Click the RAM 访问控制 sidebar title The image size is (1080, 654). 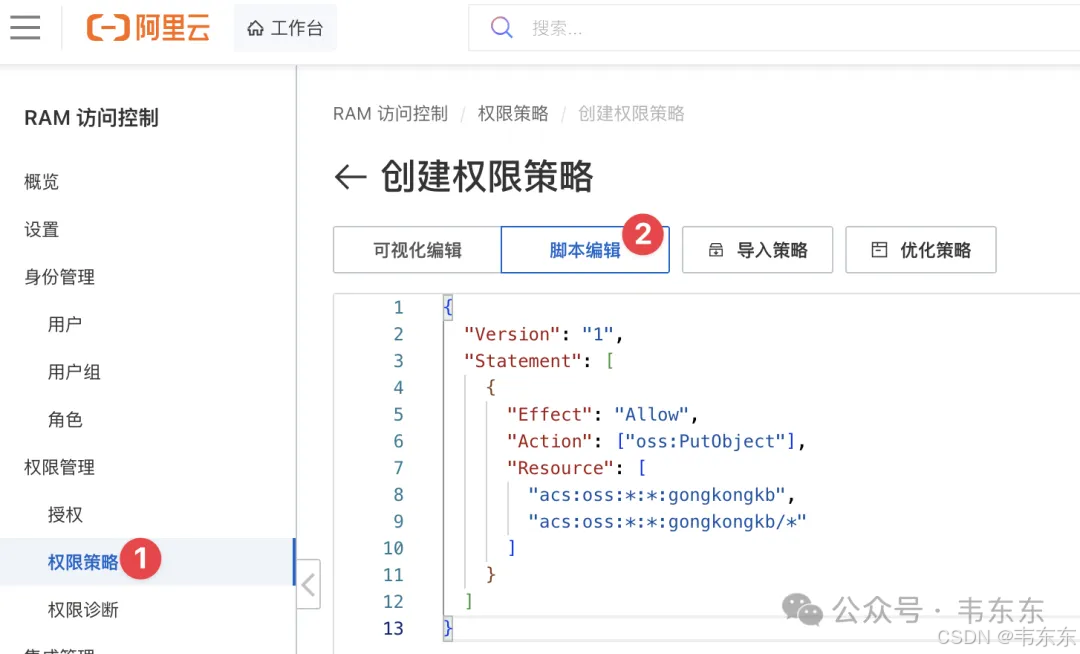tap(92, 118)
